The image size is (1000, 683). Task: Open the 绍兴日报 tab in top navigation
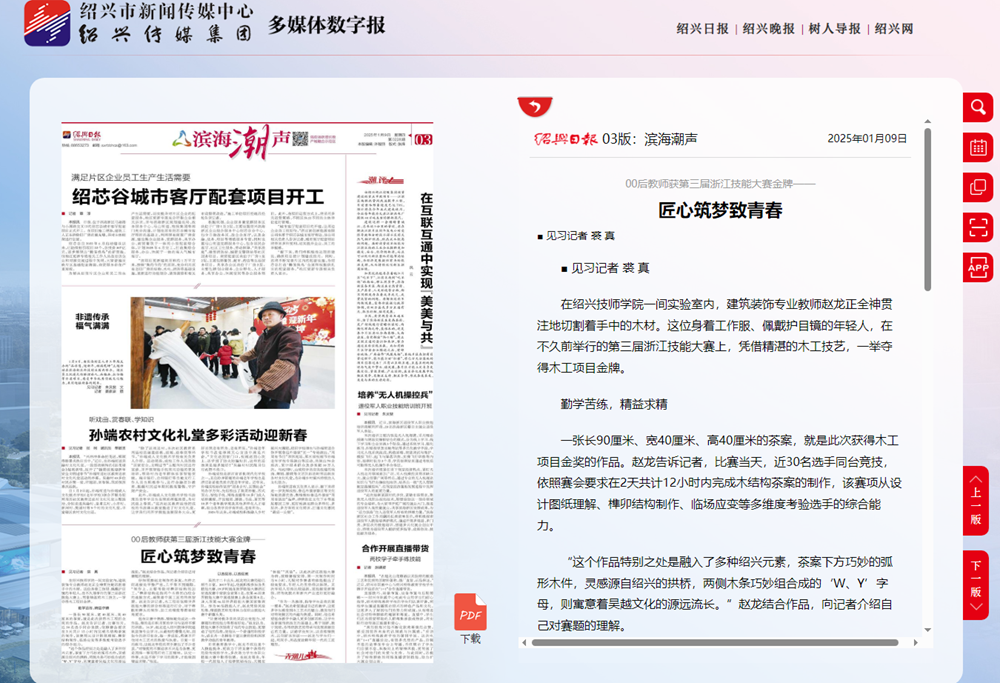[702, 29]
